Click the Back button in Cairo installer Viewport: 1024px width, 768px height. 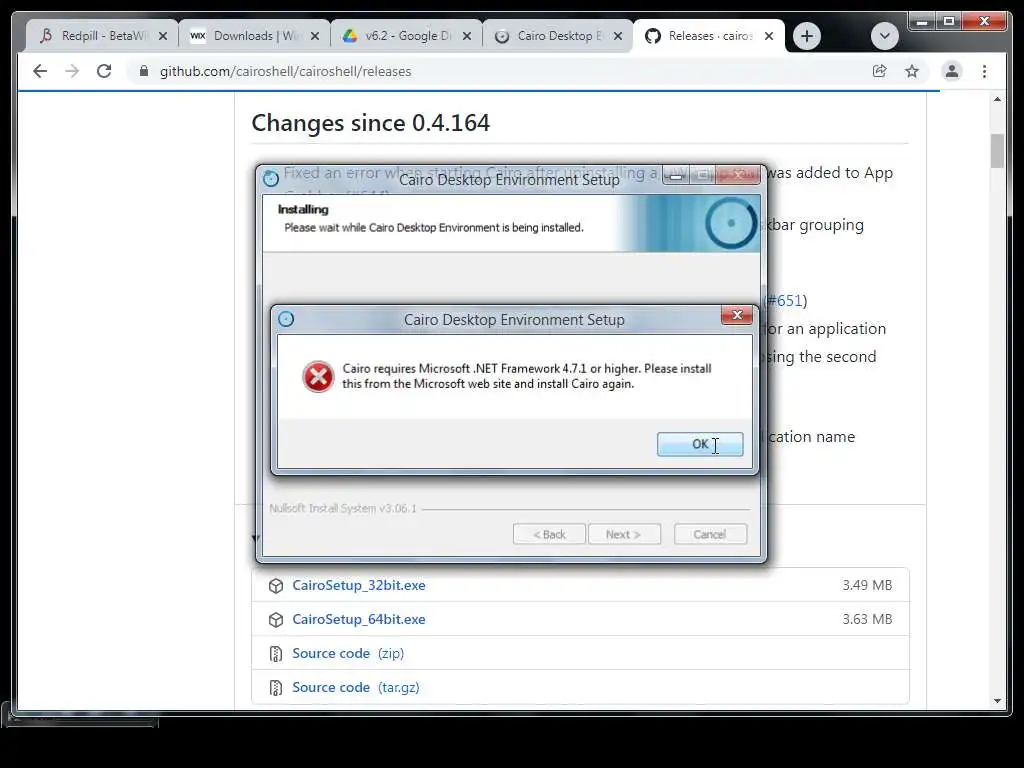[x=549, y=534]
